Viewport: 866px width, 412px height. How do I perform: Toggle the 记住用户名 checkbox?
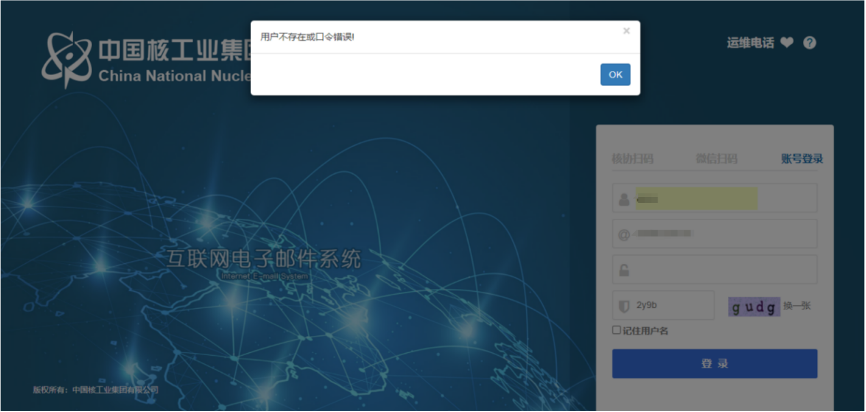[x=617, y=330]
